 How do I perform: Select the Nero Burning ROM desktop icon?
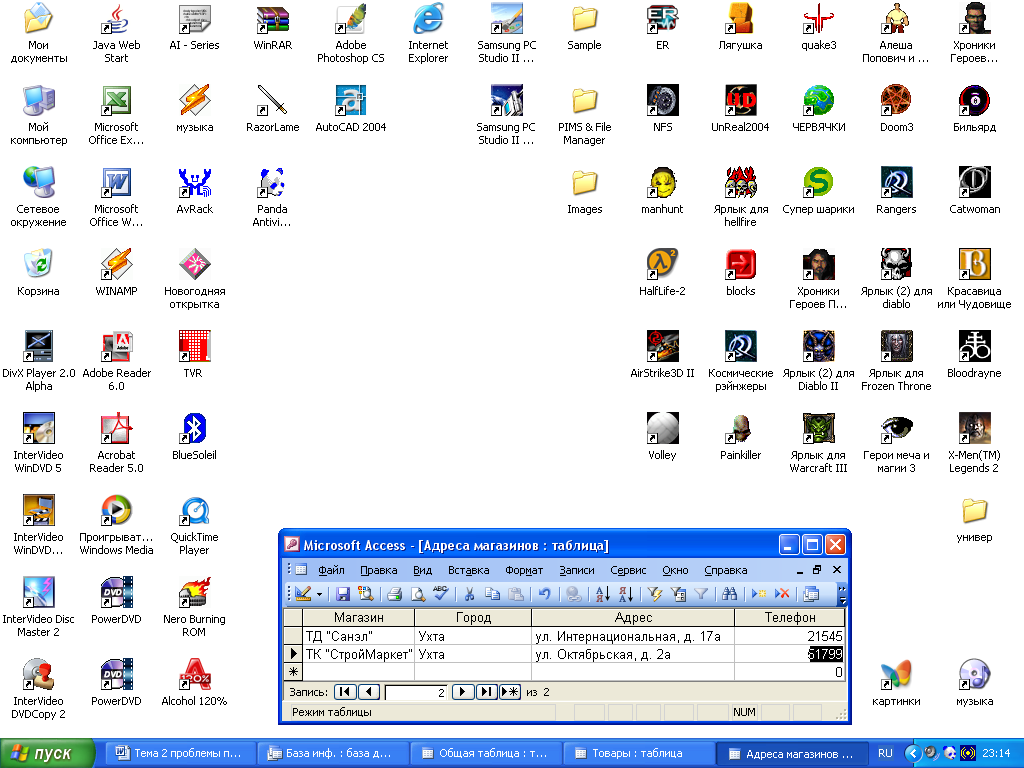click(x=194, y=607)
